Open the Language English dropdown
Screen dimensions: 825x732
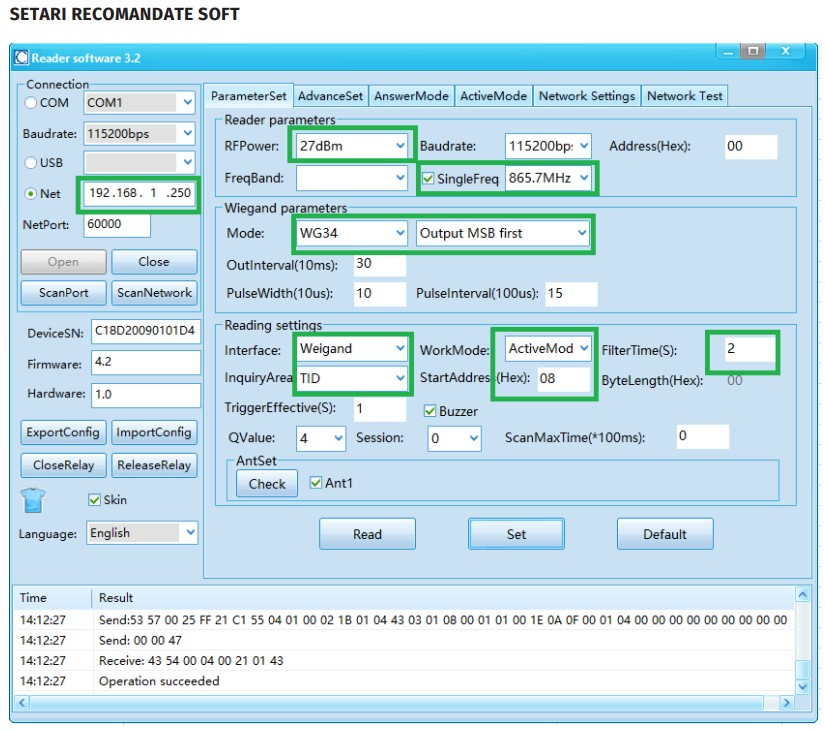coord(142,533)
